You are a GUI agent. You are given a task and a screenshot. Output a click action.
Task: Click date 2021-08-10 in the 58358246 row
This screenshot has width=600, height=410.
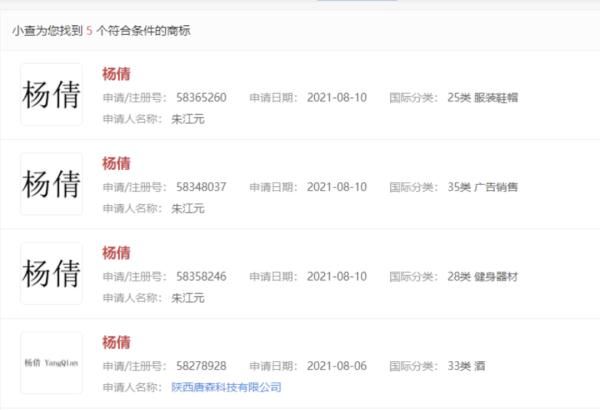click(337, 276)
